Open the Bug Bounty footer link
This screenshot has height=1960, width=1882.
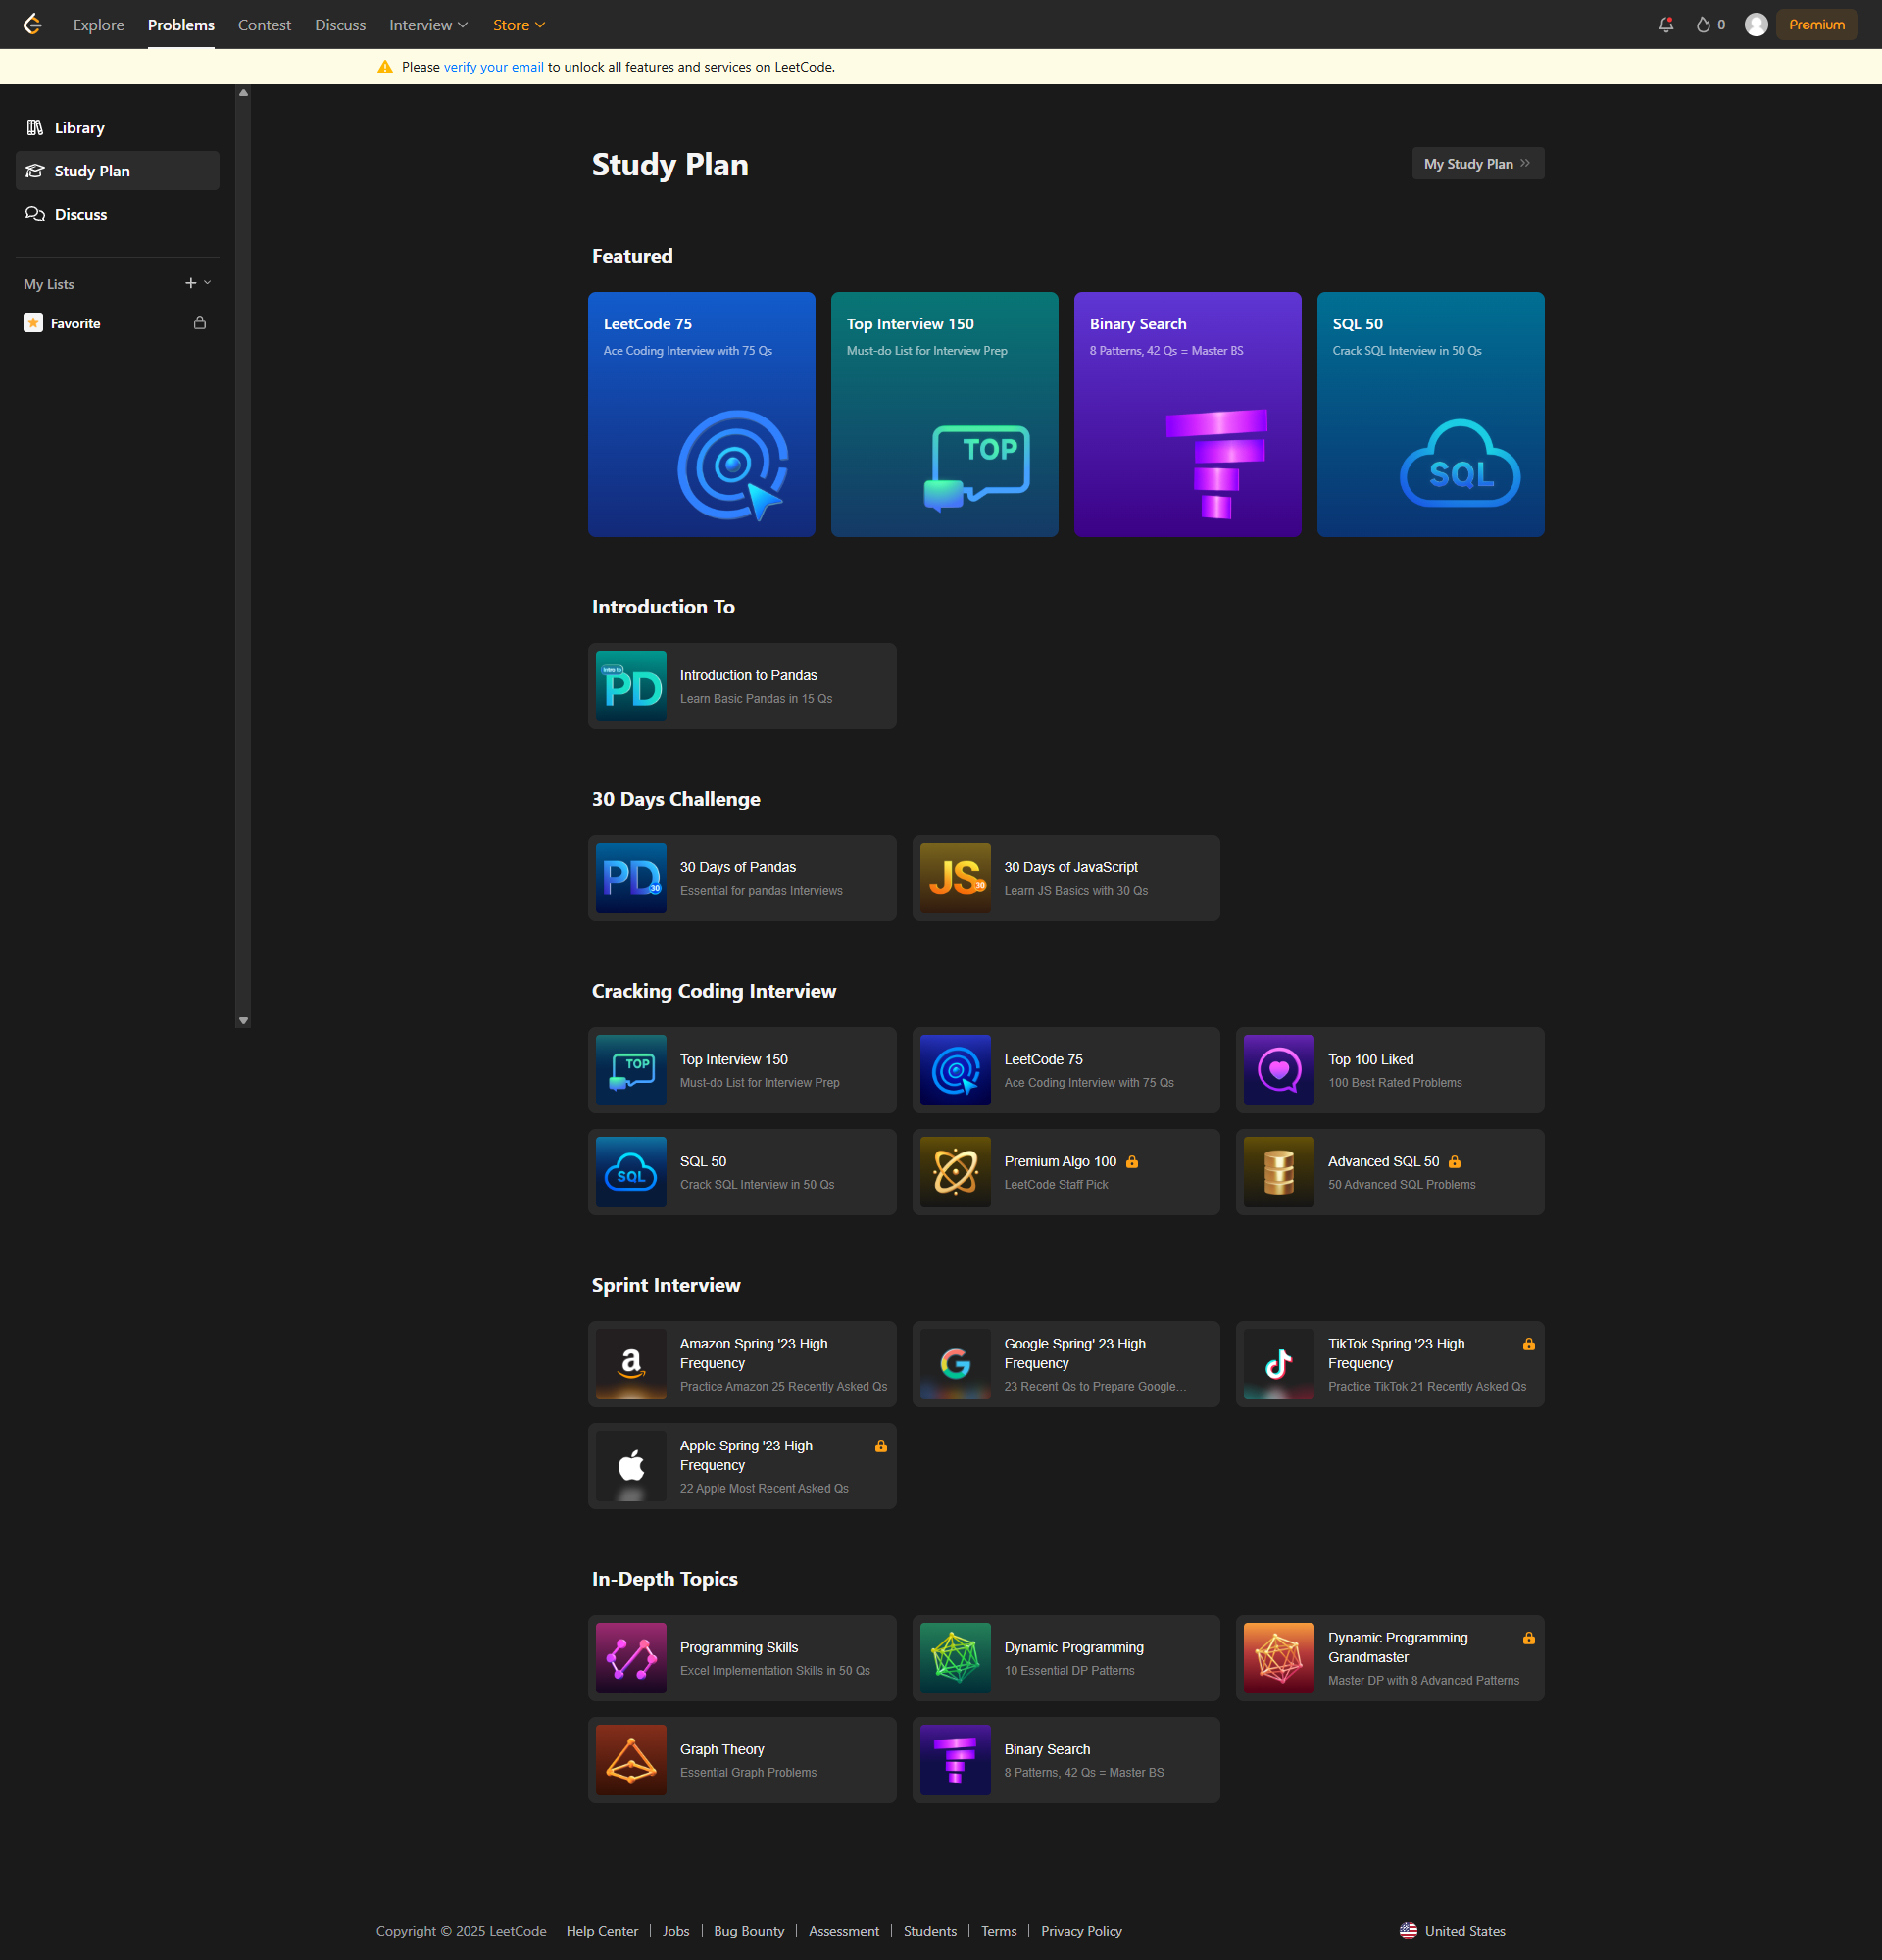pyautogui.click(x=749, y=1931)
